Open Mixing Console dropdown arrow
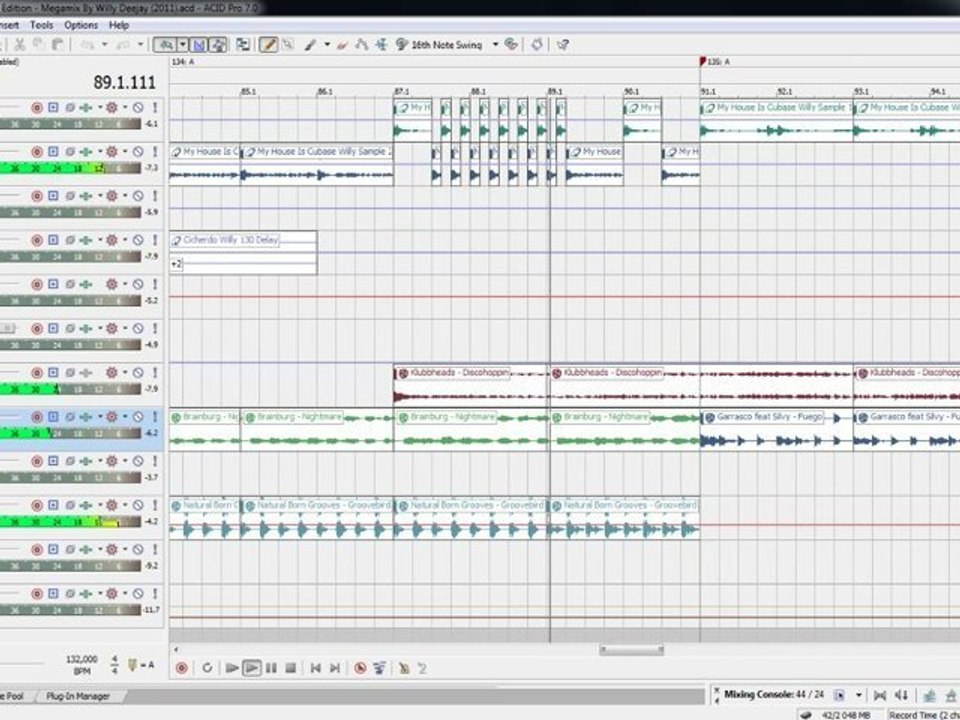Screen dimensions: 960x720 [858, 695]
